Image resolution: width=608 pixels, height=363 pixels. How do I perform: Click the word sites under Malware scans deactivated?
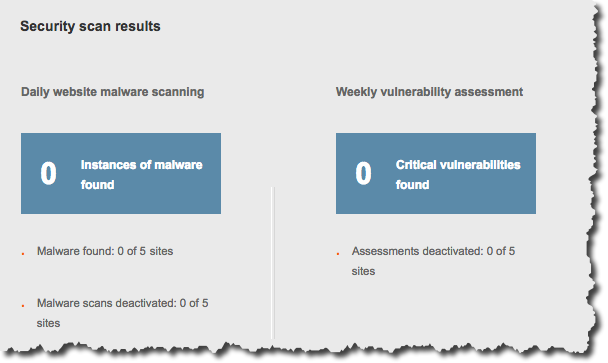(48, 323)
